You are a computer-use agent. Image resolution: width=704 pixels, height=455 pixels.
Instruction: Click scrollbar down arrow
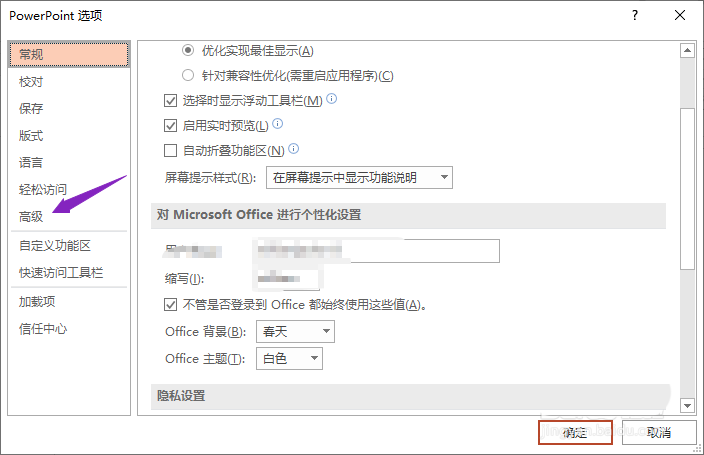[687, 405]
